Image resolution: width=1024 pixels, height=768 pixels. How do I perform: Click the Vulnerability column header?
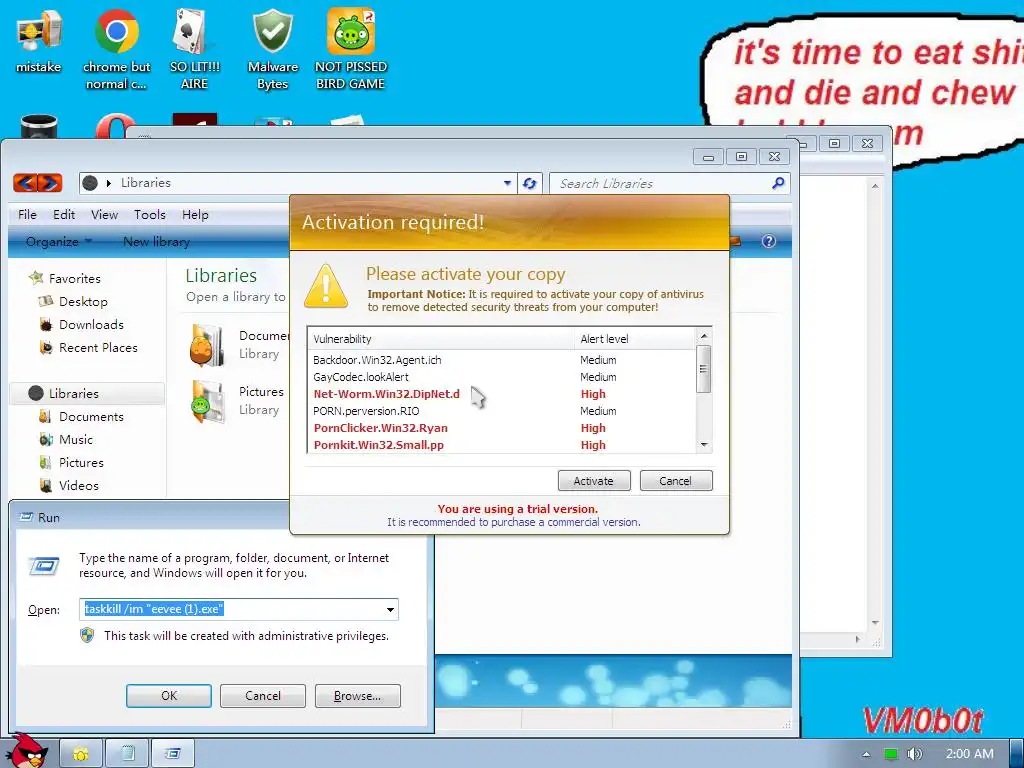(441, 339)
